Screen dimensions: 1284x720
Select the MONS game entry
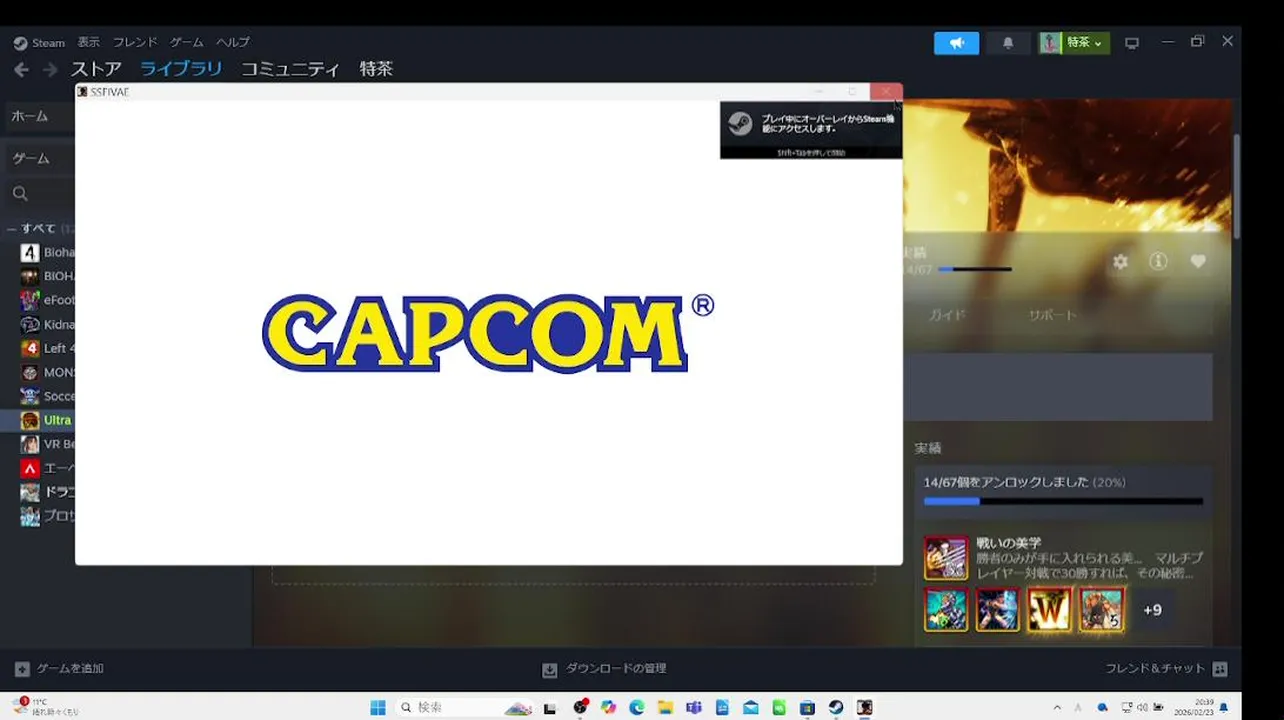pos(47,372)
